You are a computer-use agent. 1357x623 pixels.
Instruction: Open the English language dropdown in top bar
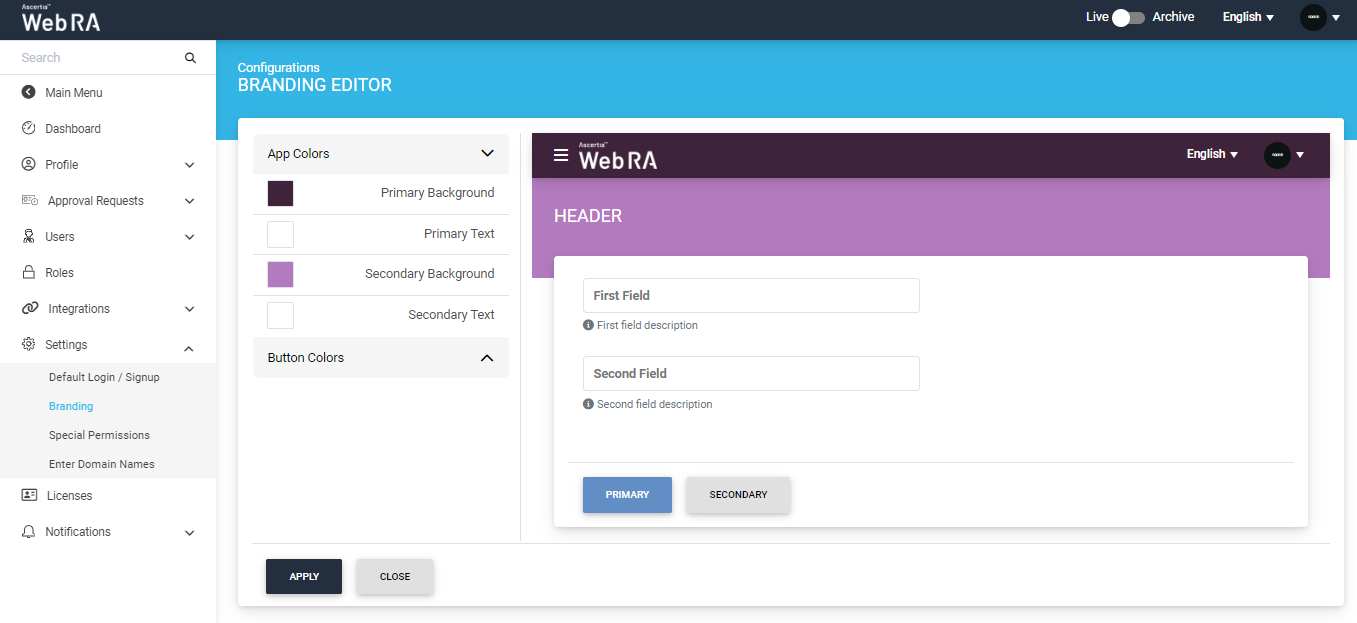point(1248,17)
